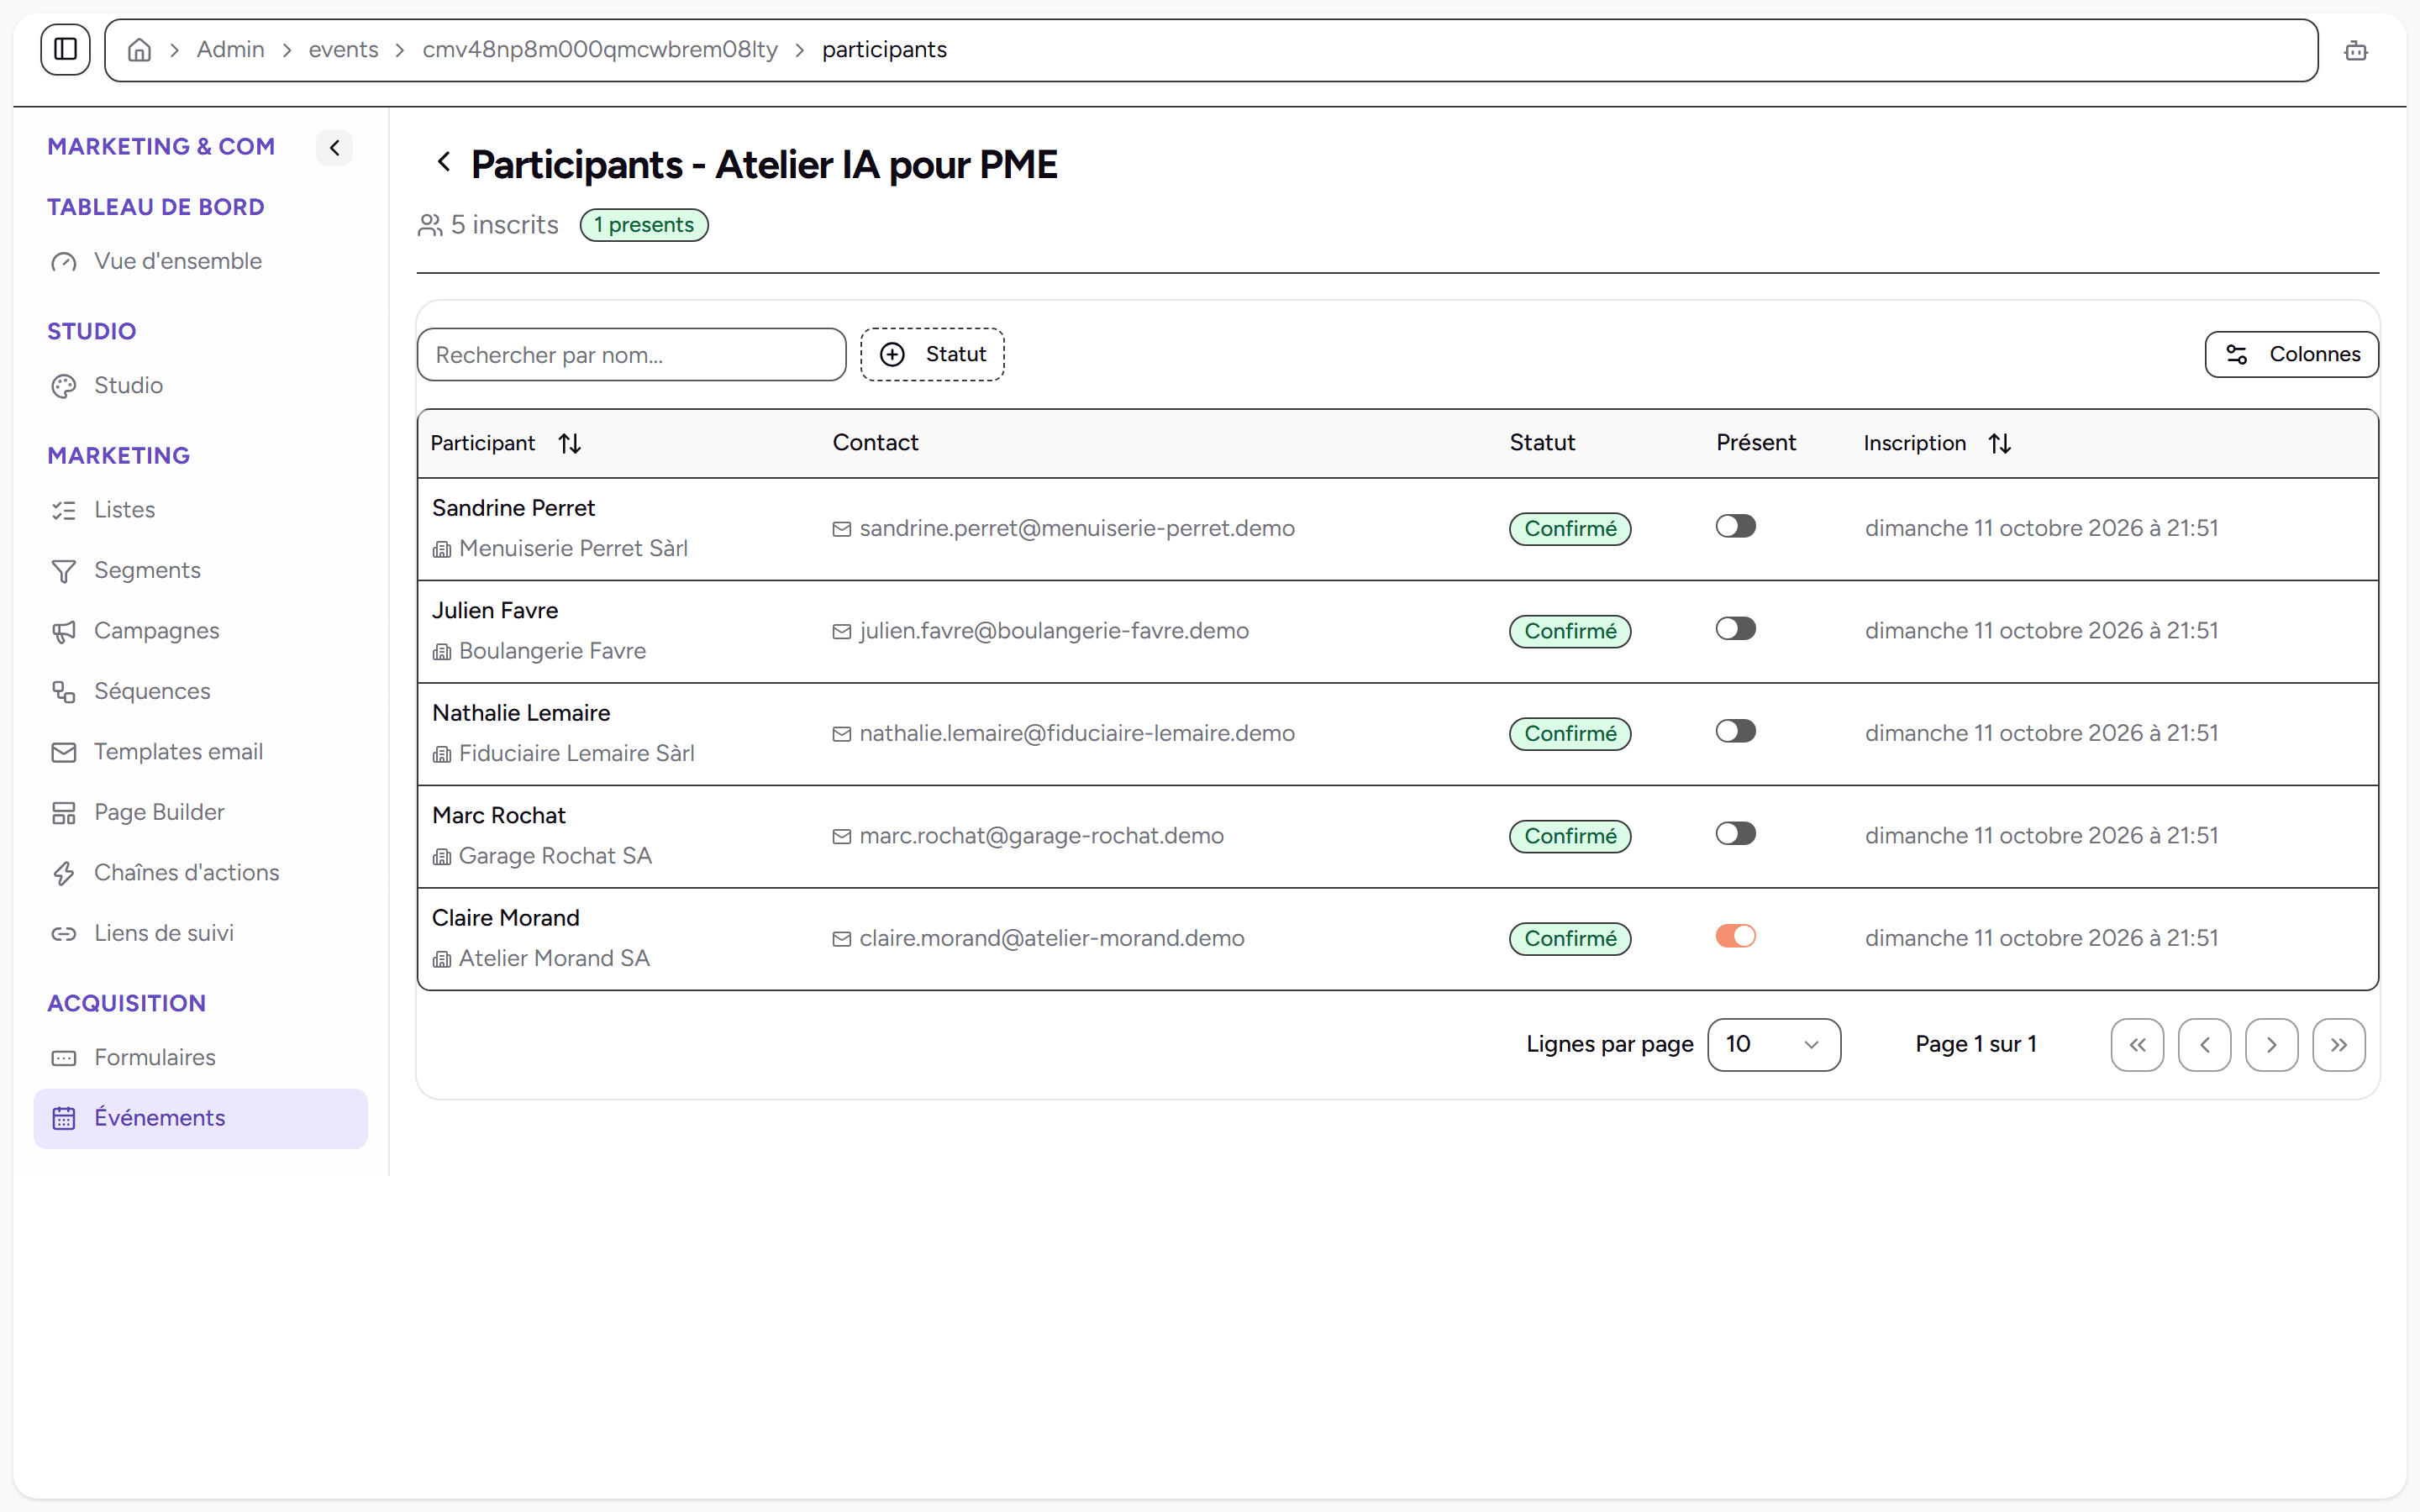This screenshot has height=1512, width=2420.
Task: Sort by Inscription using arrows icon
Action: point(2000,443)
